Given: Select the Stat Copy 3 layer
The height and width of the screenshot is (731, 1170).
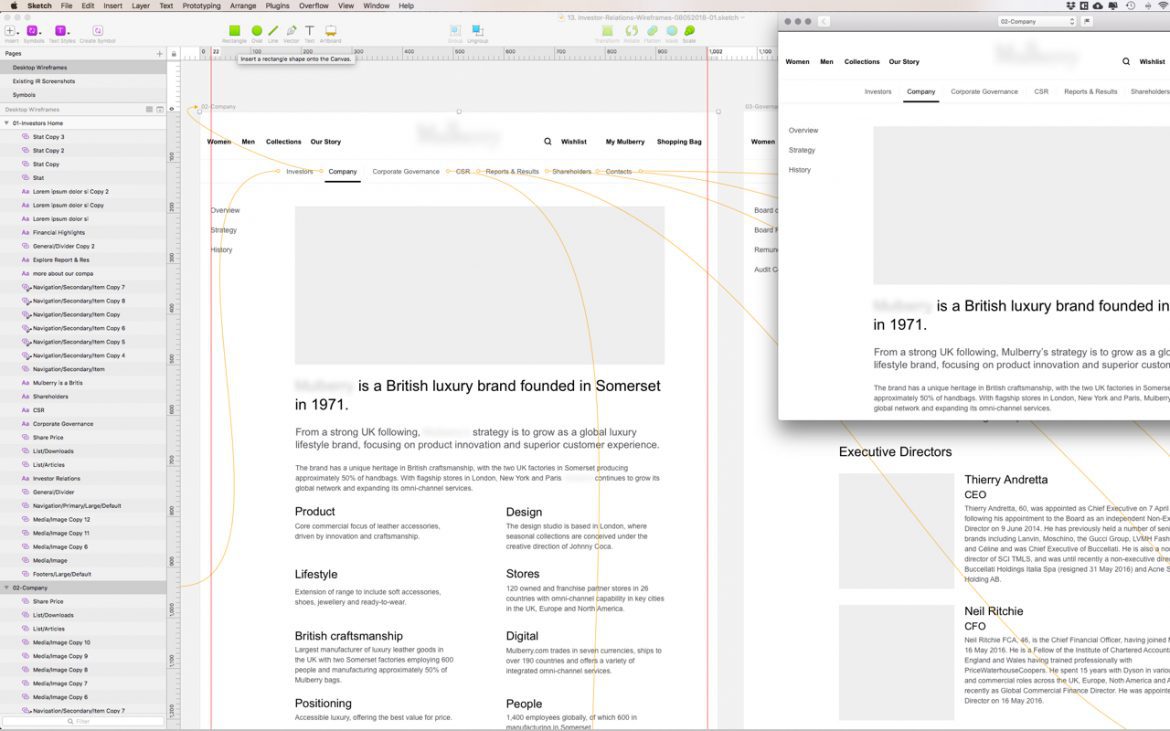Looking at the screenshot, I should [x=83, y=137].
